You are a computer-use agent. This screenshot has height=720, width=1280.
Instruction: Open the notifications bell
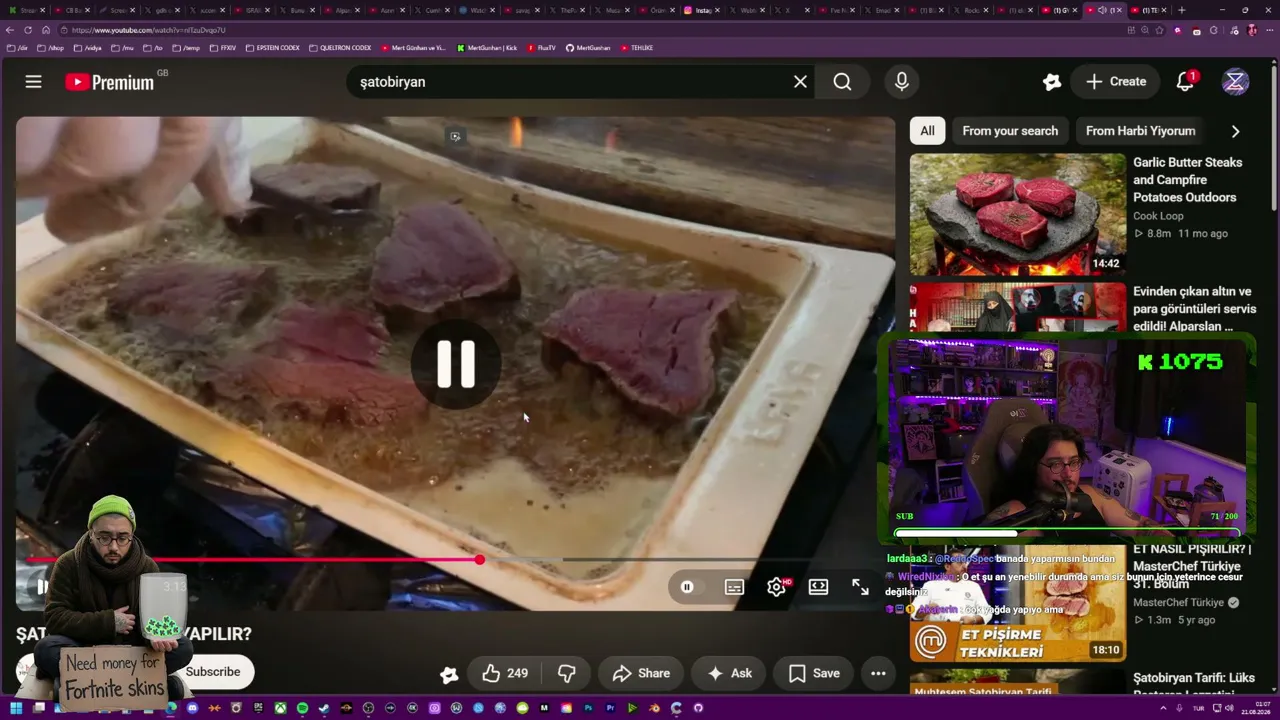1186,82
